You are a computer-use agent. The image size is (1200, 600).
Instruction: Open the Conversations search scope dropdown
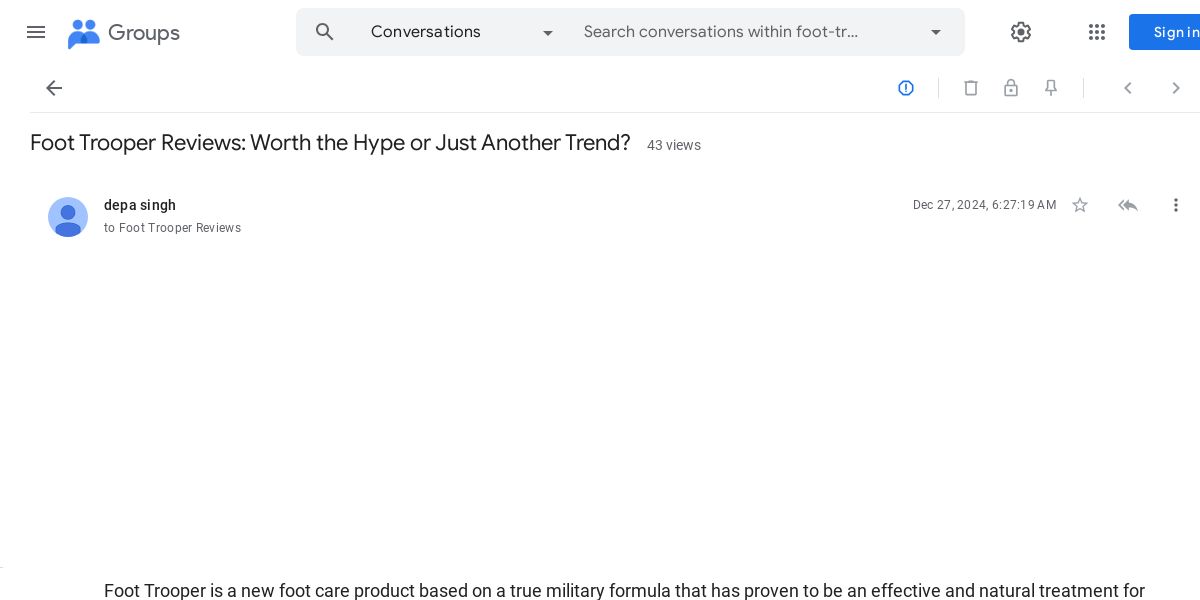462,32
